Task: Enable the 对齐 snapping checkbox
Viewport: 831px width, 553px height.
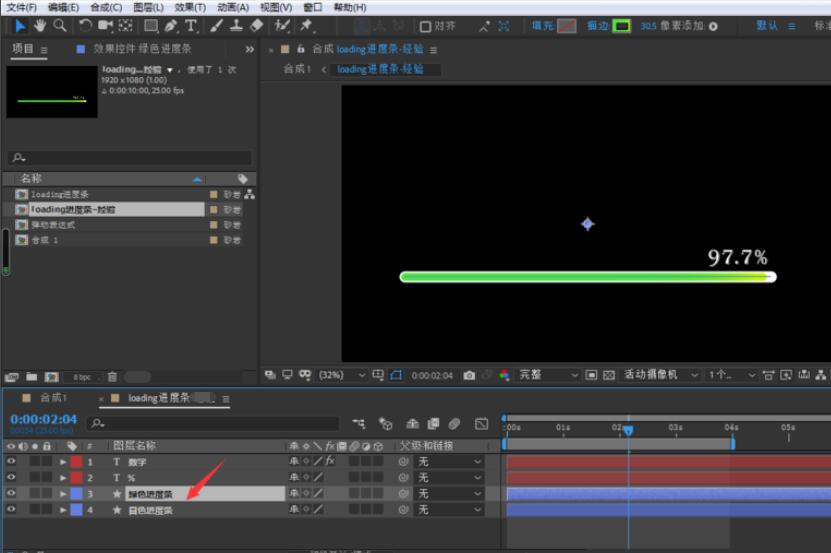Action: 426,26
